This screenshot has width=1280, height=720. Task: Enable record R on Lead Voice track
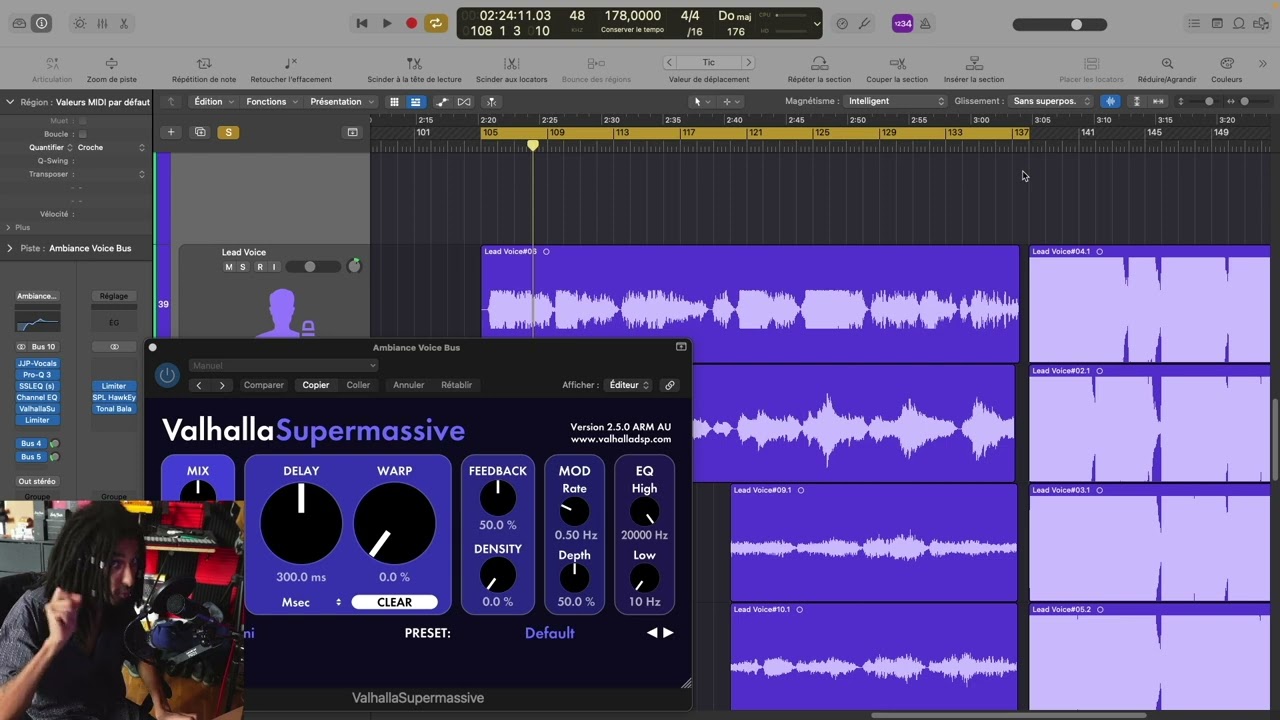tap(259, 267)
